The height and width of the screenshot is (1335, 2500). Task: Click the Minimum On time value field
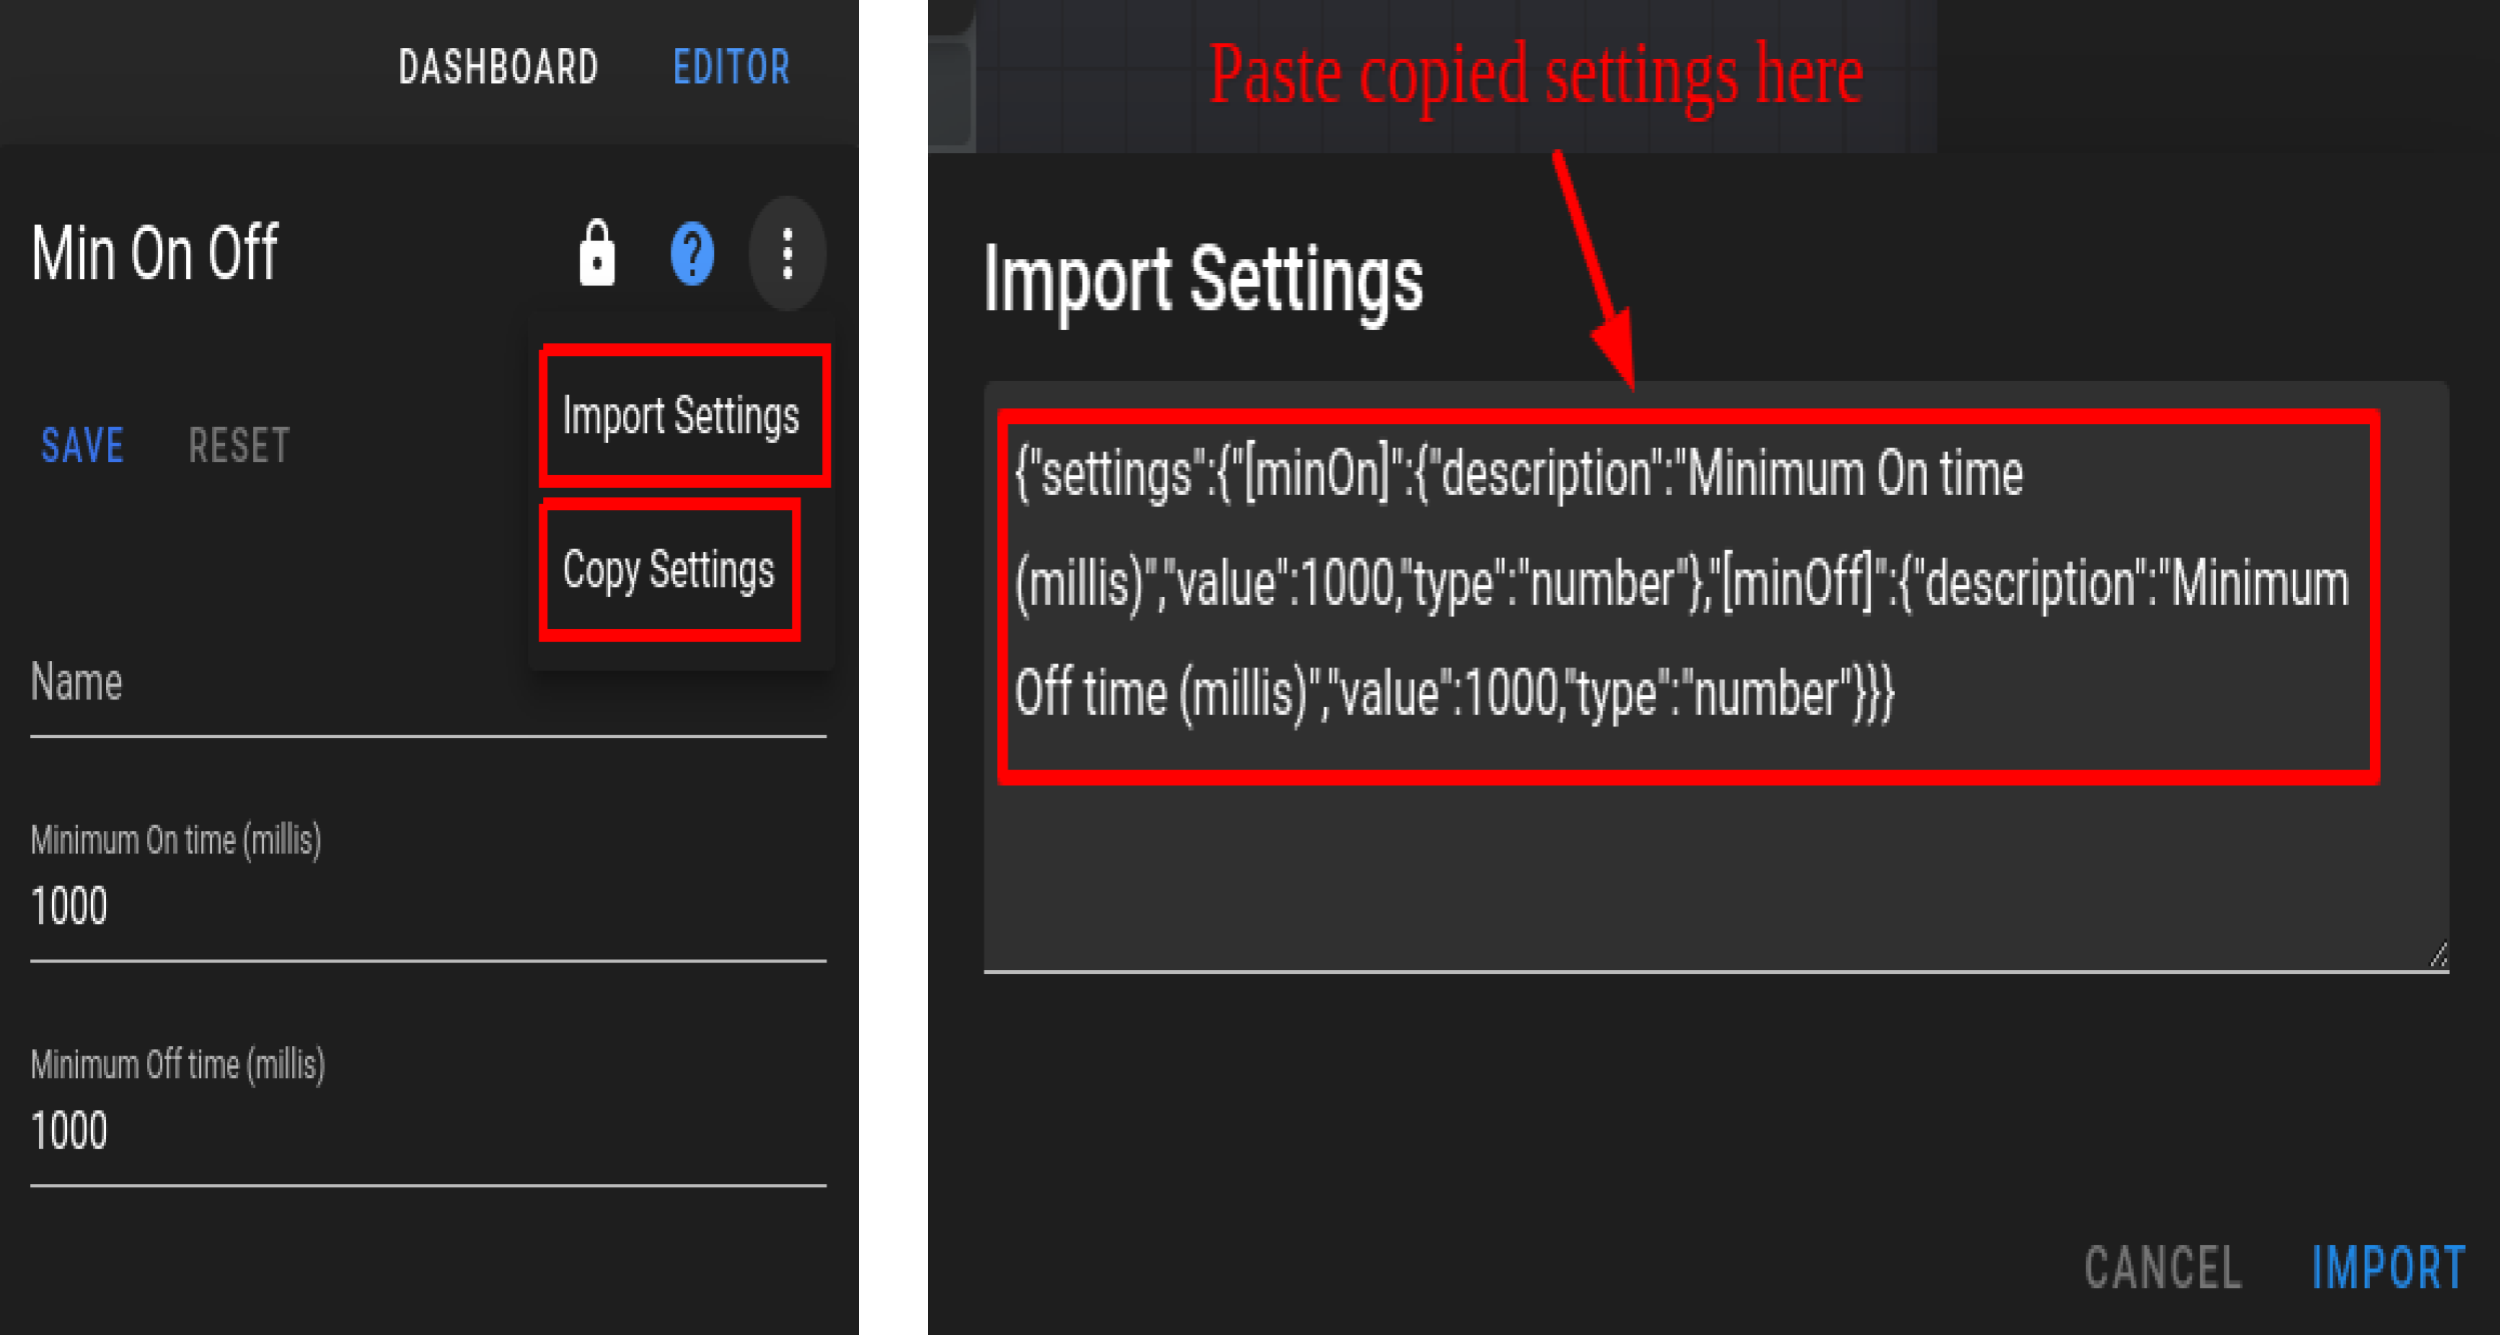tap(428, 907)
